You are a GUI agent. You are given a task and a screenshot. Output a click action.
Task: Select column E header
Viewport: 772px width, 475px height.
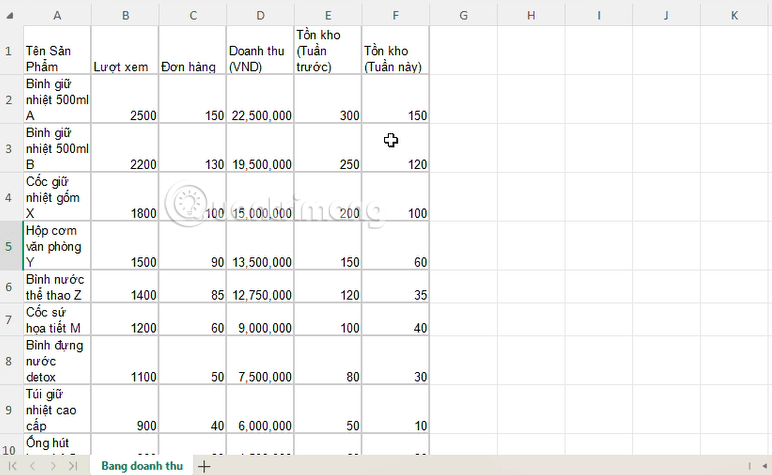tap(328, 15)
